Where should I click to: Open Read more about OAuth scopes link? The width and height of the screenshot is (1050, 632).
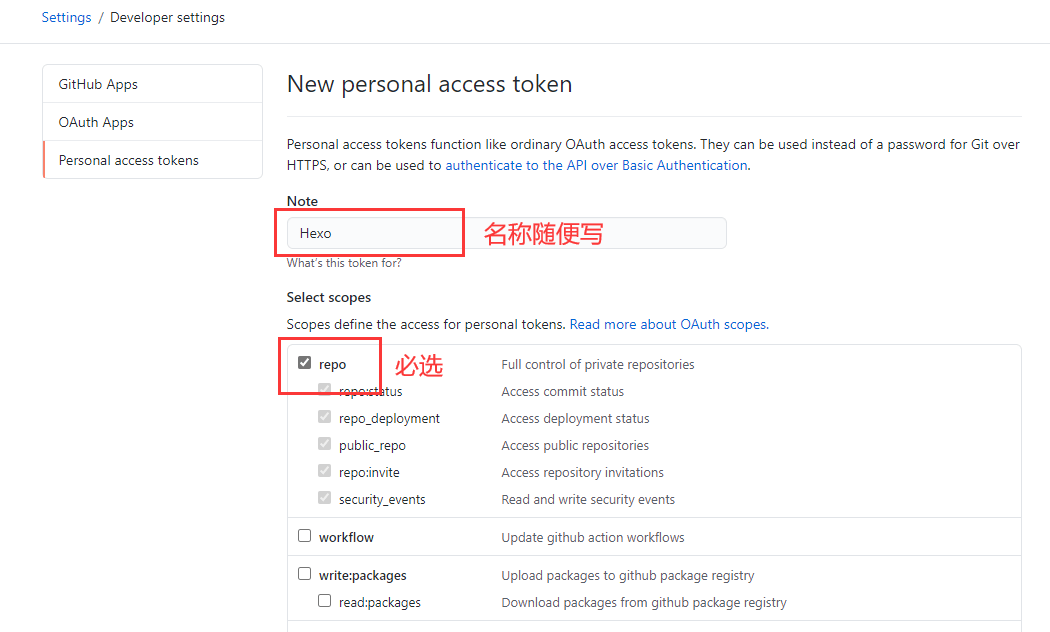click(x=669, y=325)
